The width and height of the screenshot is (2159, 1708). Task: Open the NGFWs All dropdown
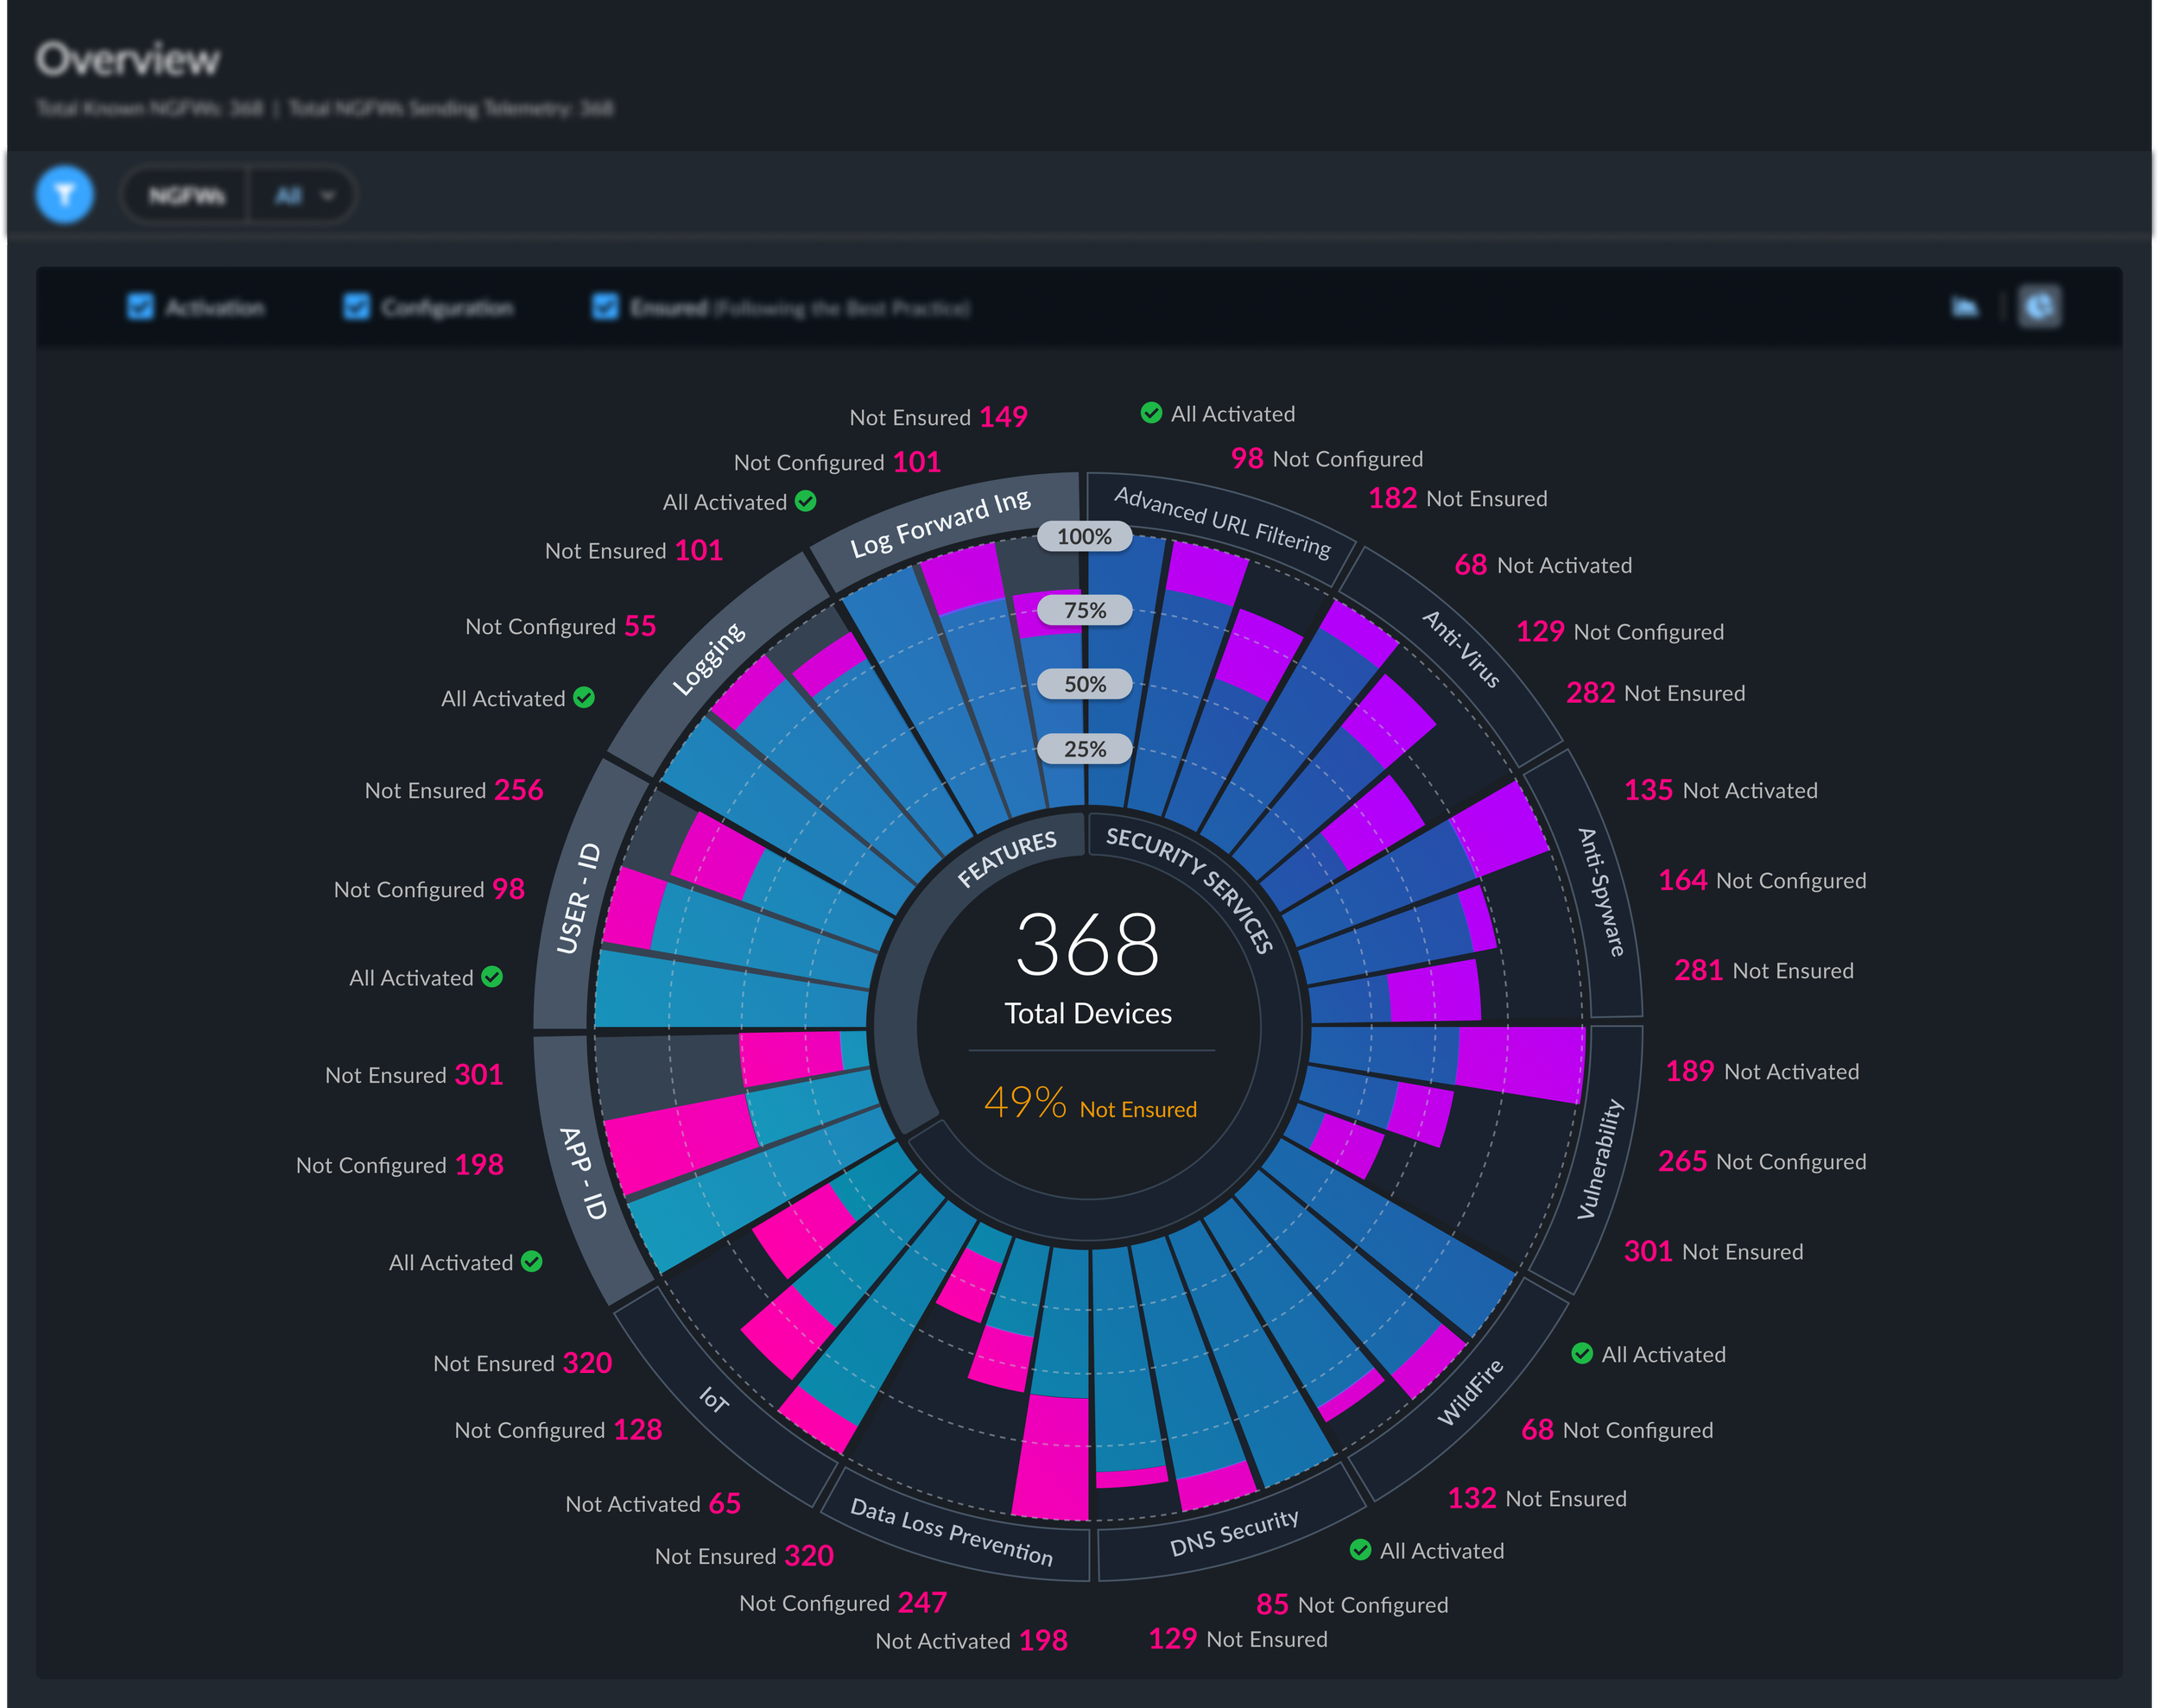click(303, 196)
